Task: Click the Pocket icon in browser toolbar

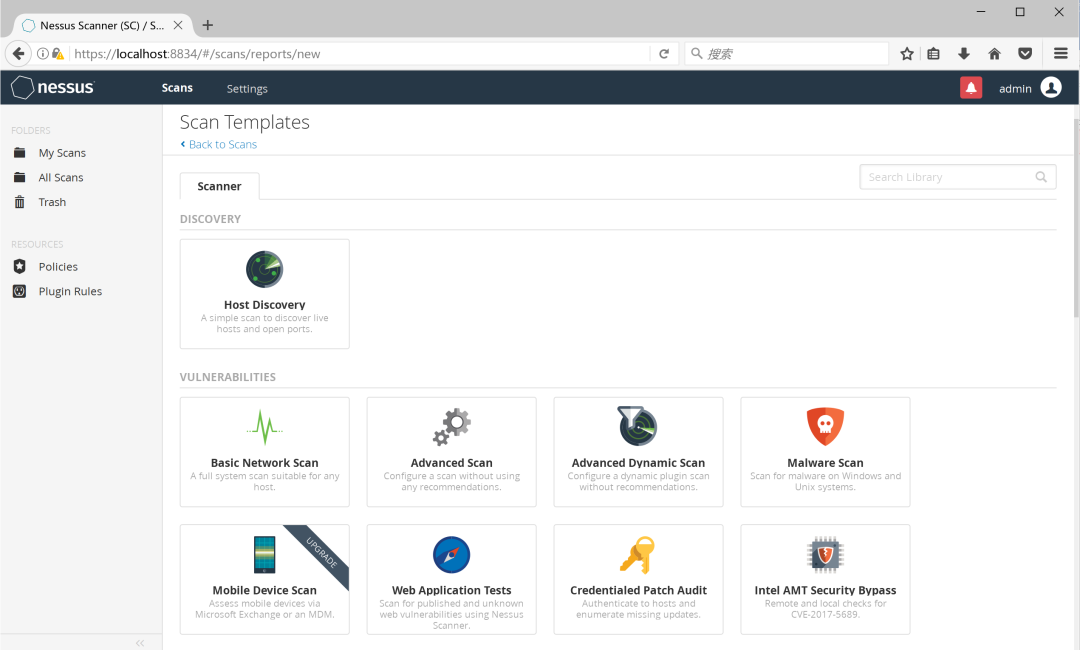Action: [x=1025, y=54]
